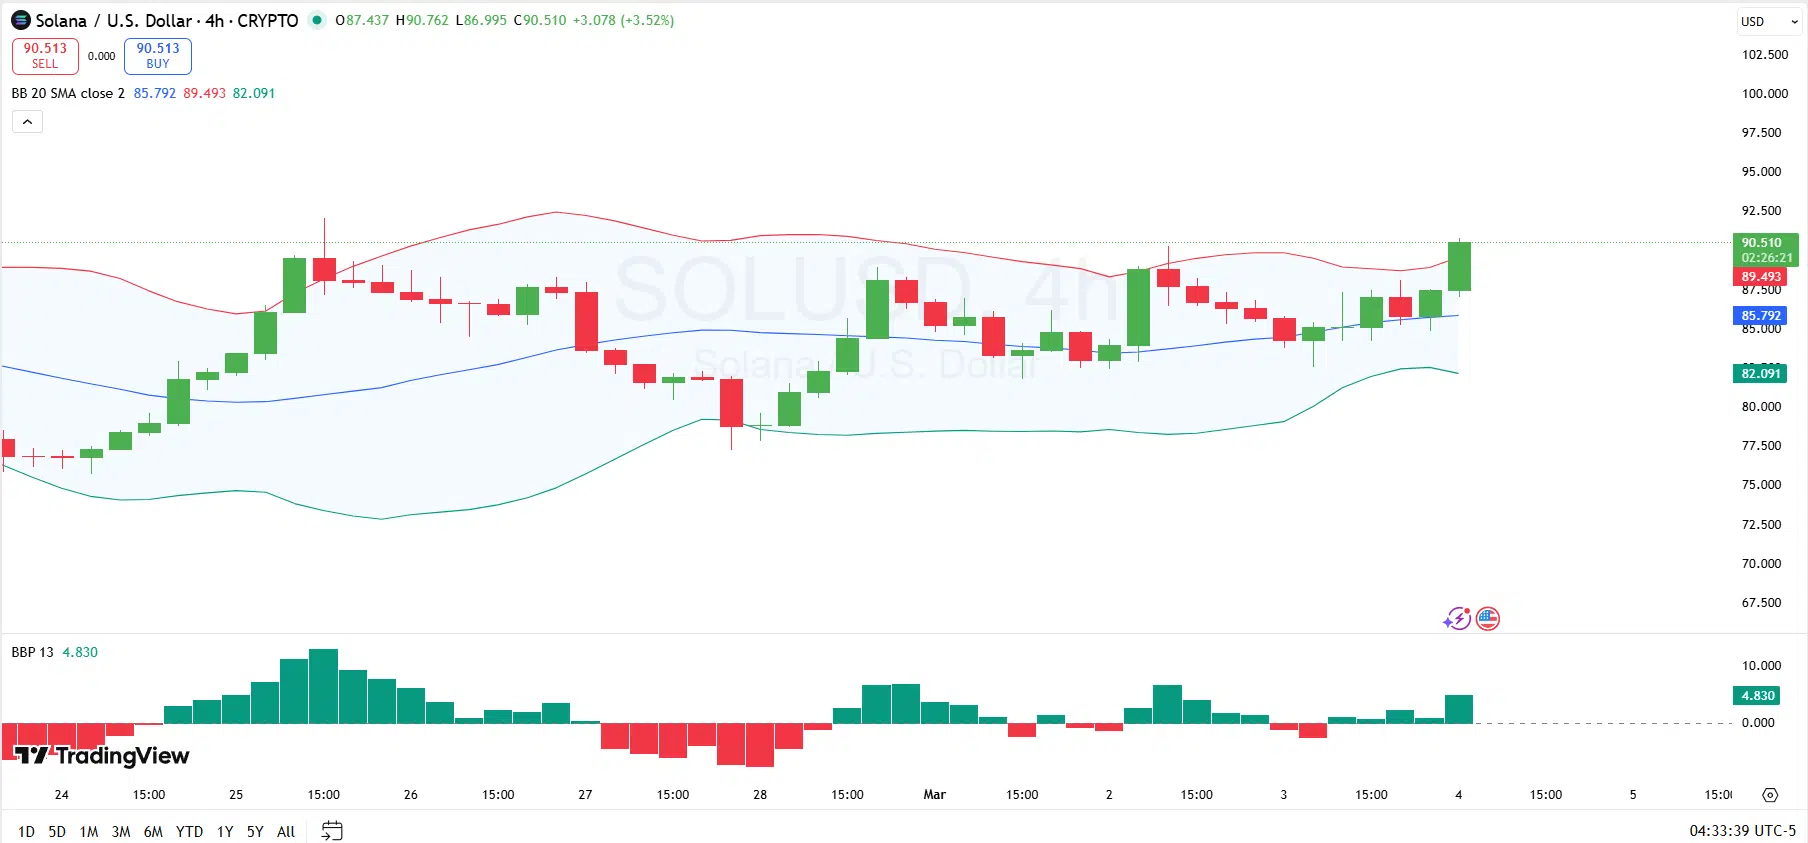Click the BB 20 SMA indicator label
Viewport: 1808px width, 843px height.
point(67,93)
